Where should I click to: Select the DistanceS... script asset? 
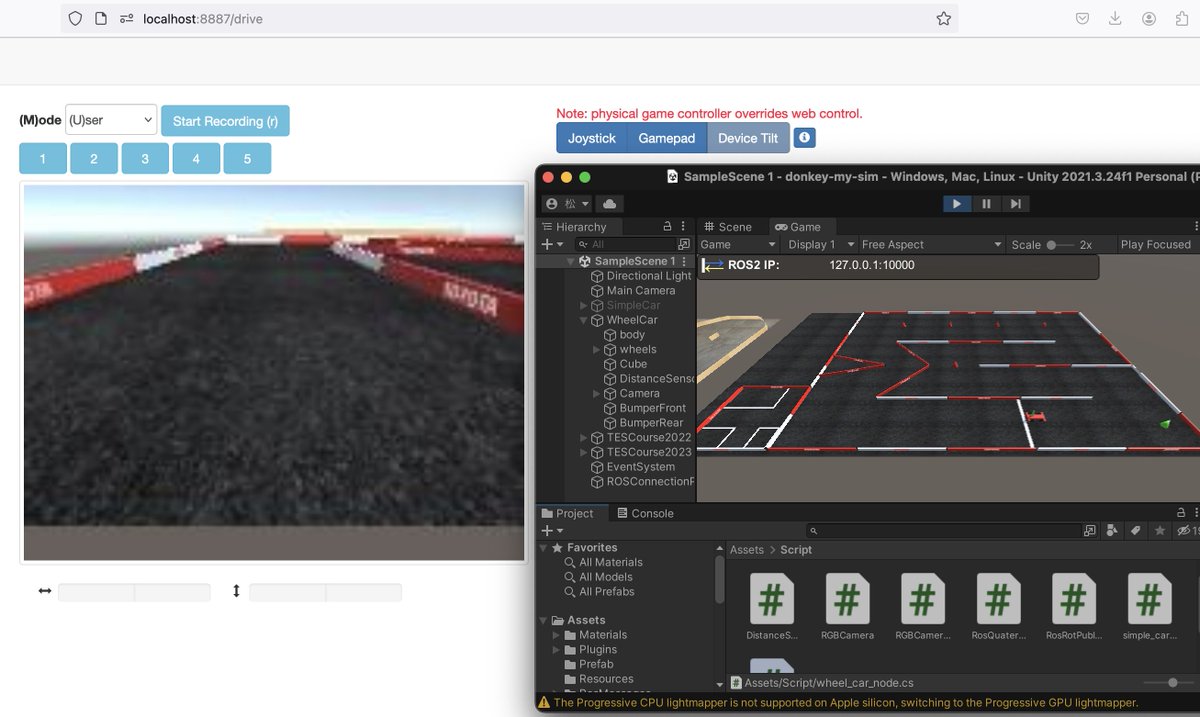(772, 607)
